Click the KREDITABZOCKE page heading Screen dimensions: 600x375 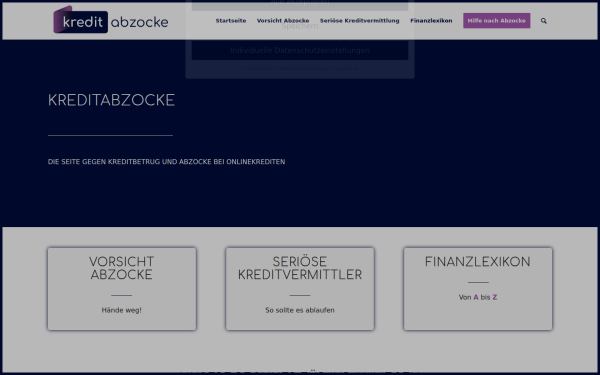click(x=111, y=100)
